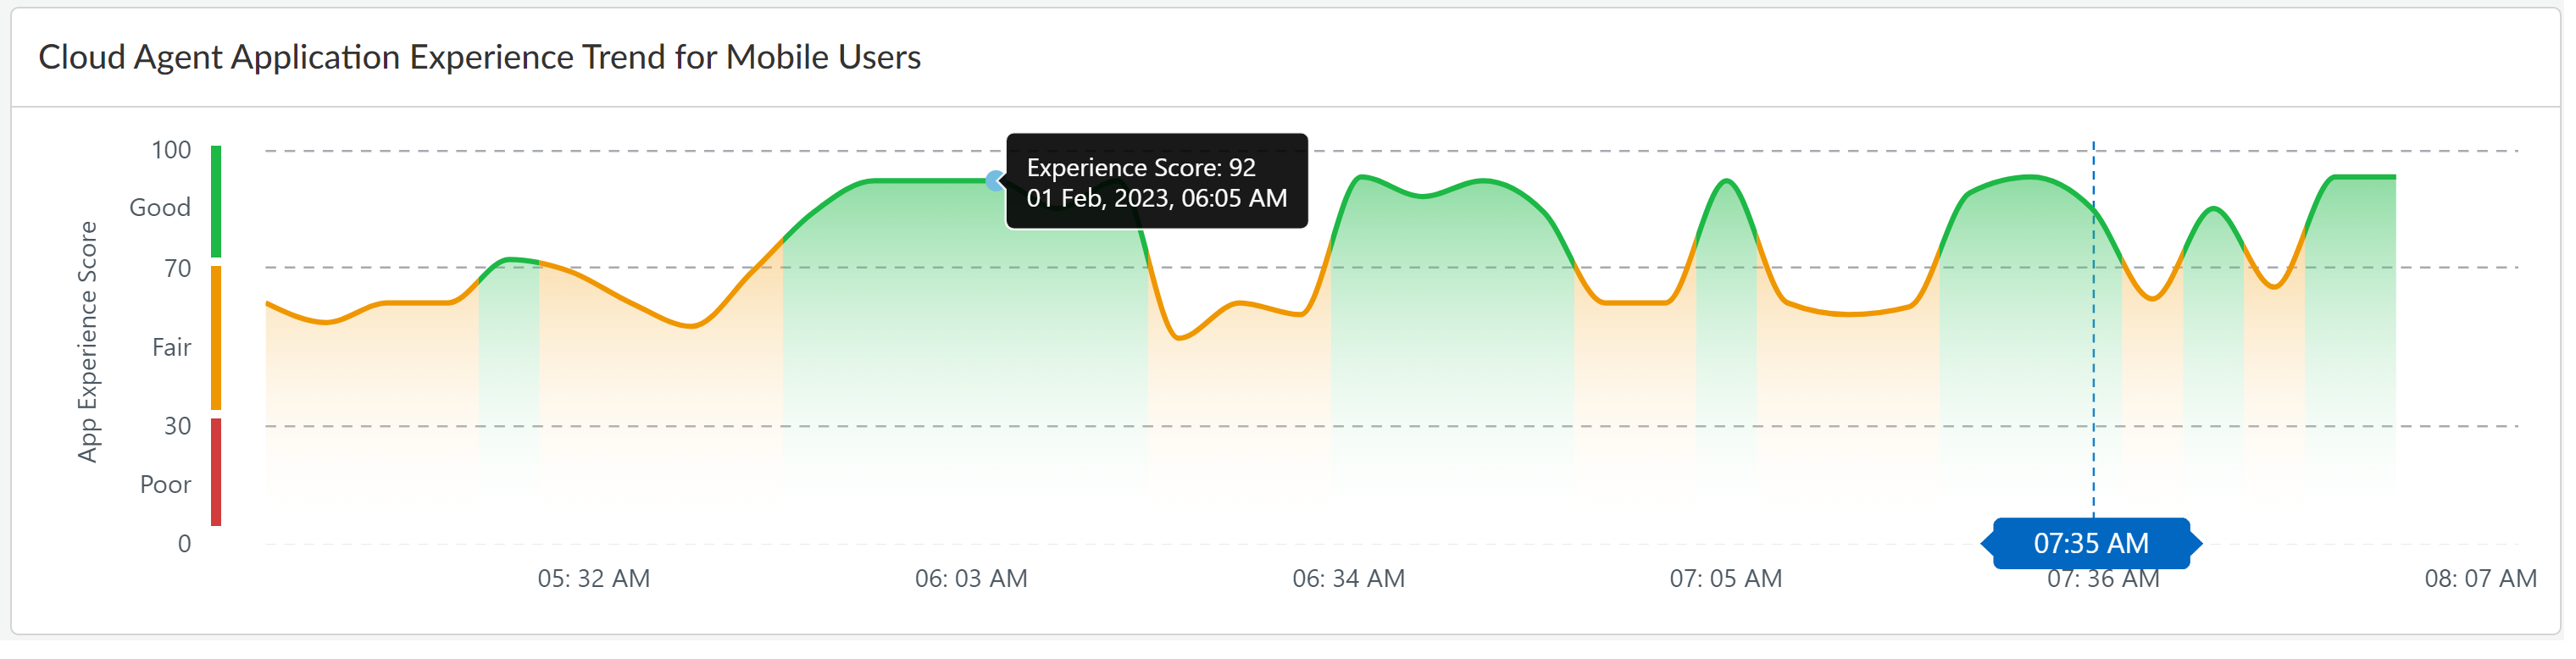This screenshot has height=659, width=2576.
Task: Click the Good label on the y-axis
Action: (160, 208)
